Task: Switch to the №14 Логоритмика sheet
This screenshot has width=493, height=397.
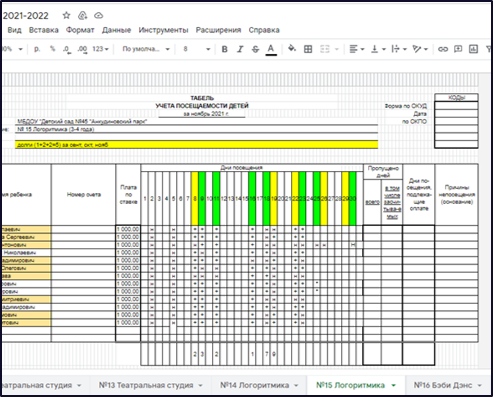Action: pos(254,385)
